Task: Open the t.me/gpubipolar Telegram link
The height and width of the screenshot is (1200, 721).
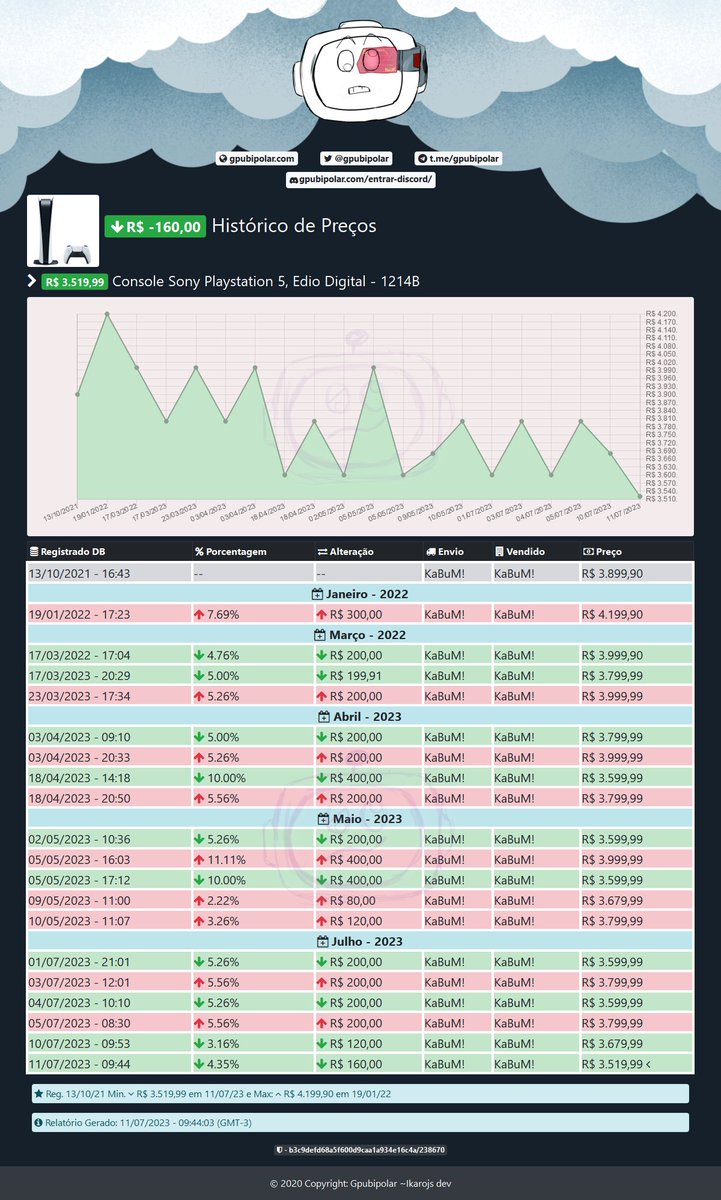Action: 458,158
